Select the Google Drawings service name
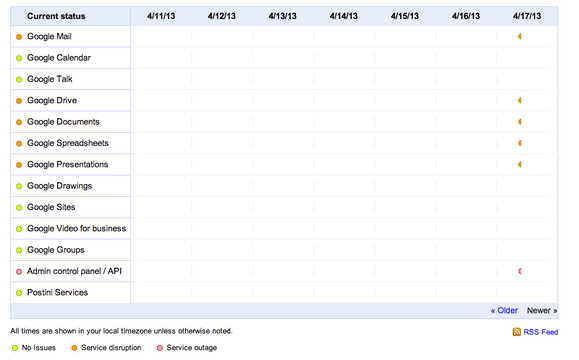Viewport: 579px width, 360px height. coord(59,186)
